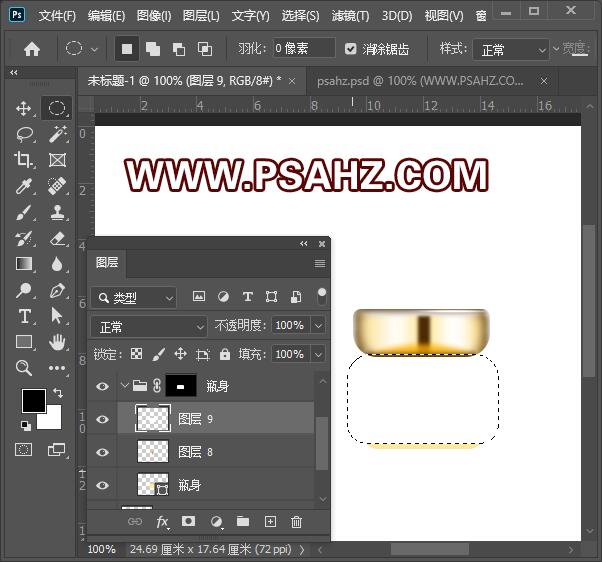Open the 样式 style dropdown

click(510, 50)
